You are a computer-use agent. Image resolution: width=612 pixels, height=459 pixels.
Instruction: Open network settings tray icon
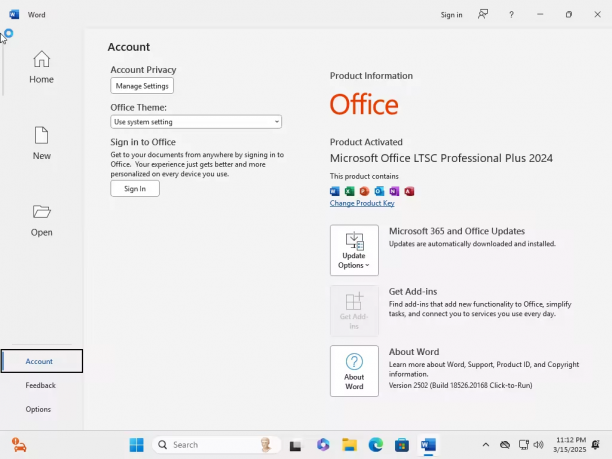[x=523, y=445]
